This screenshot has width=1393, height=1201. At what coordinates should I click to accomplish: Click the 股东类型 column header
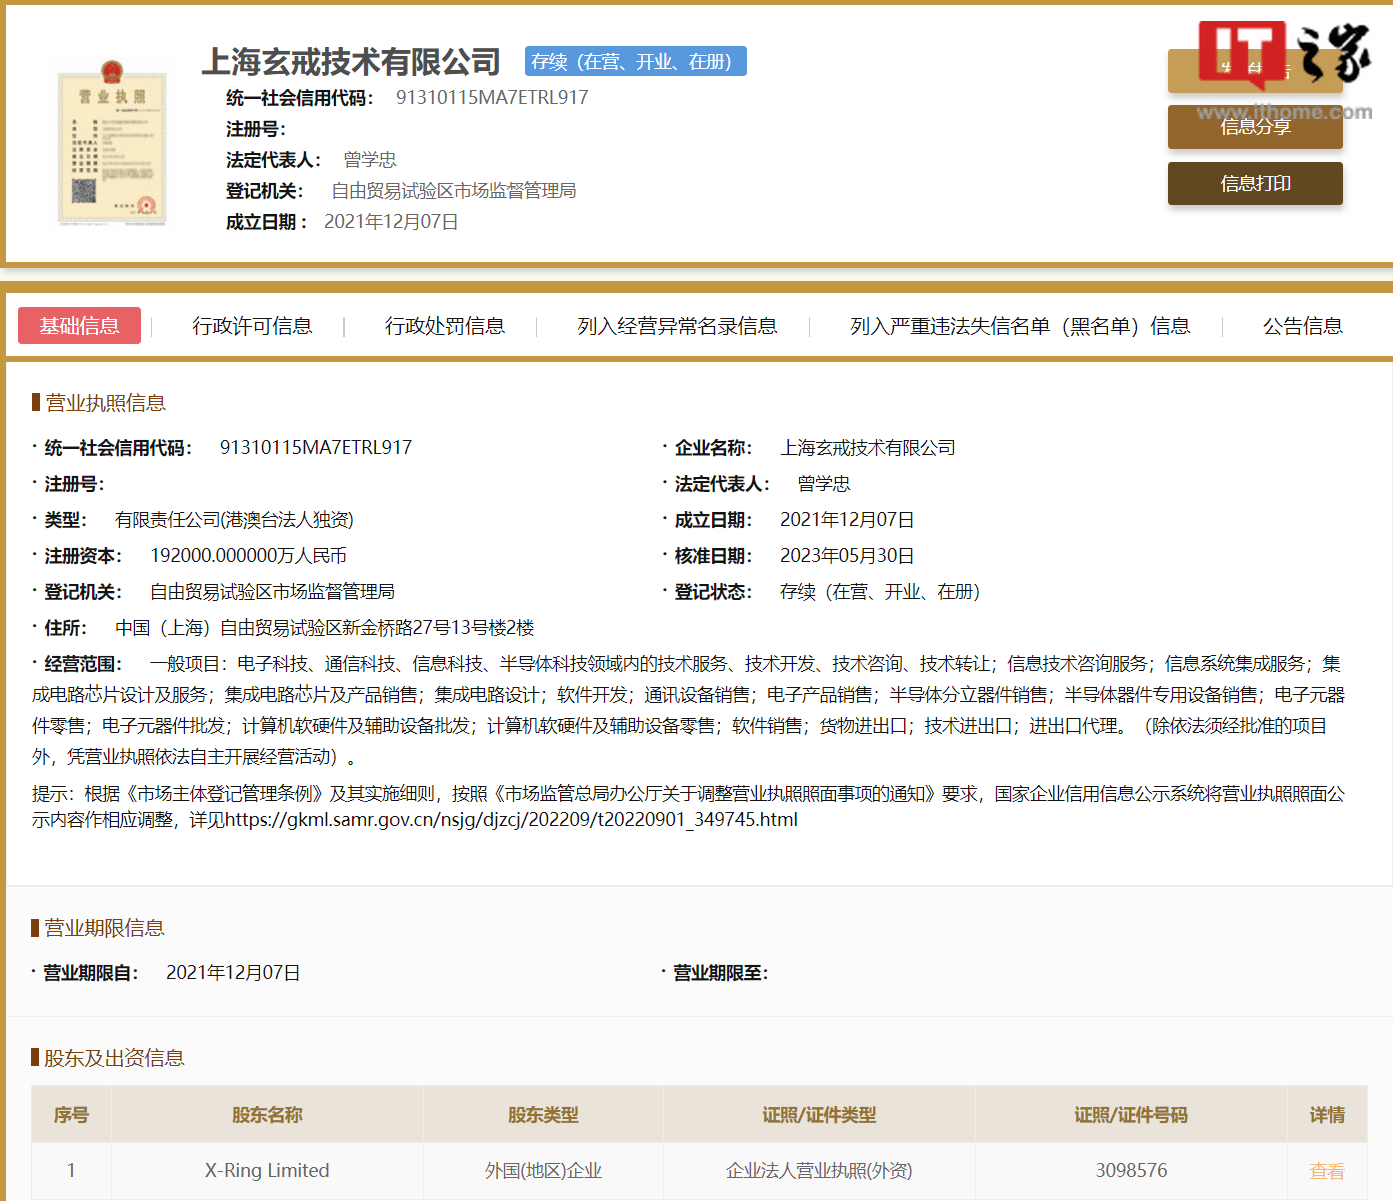(543, 1115)
